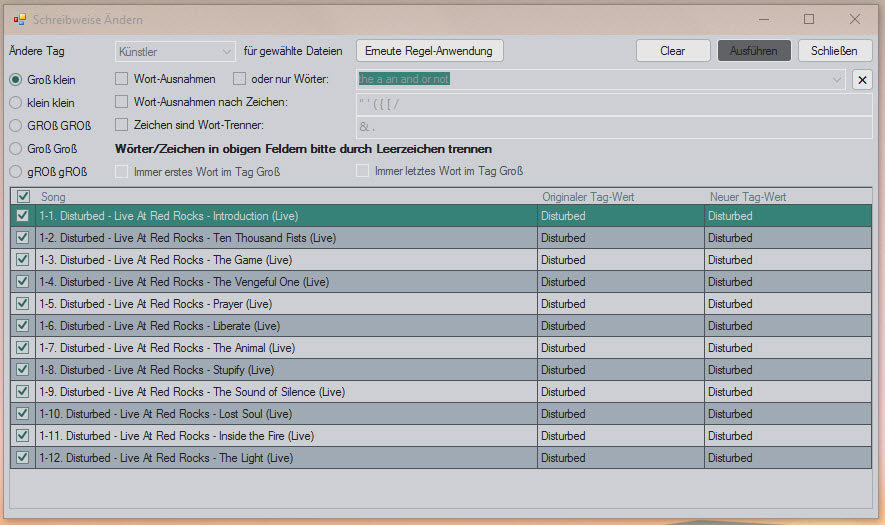Toggle Zeichen sind Wort-Trenner checkbox
Image resolution: width=885 pixels, height=525 pixels.
pyautogui.click(x=121, y=124)
